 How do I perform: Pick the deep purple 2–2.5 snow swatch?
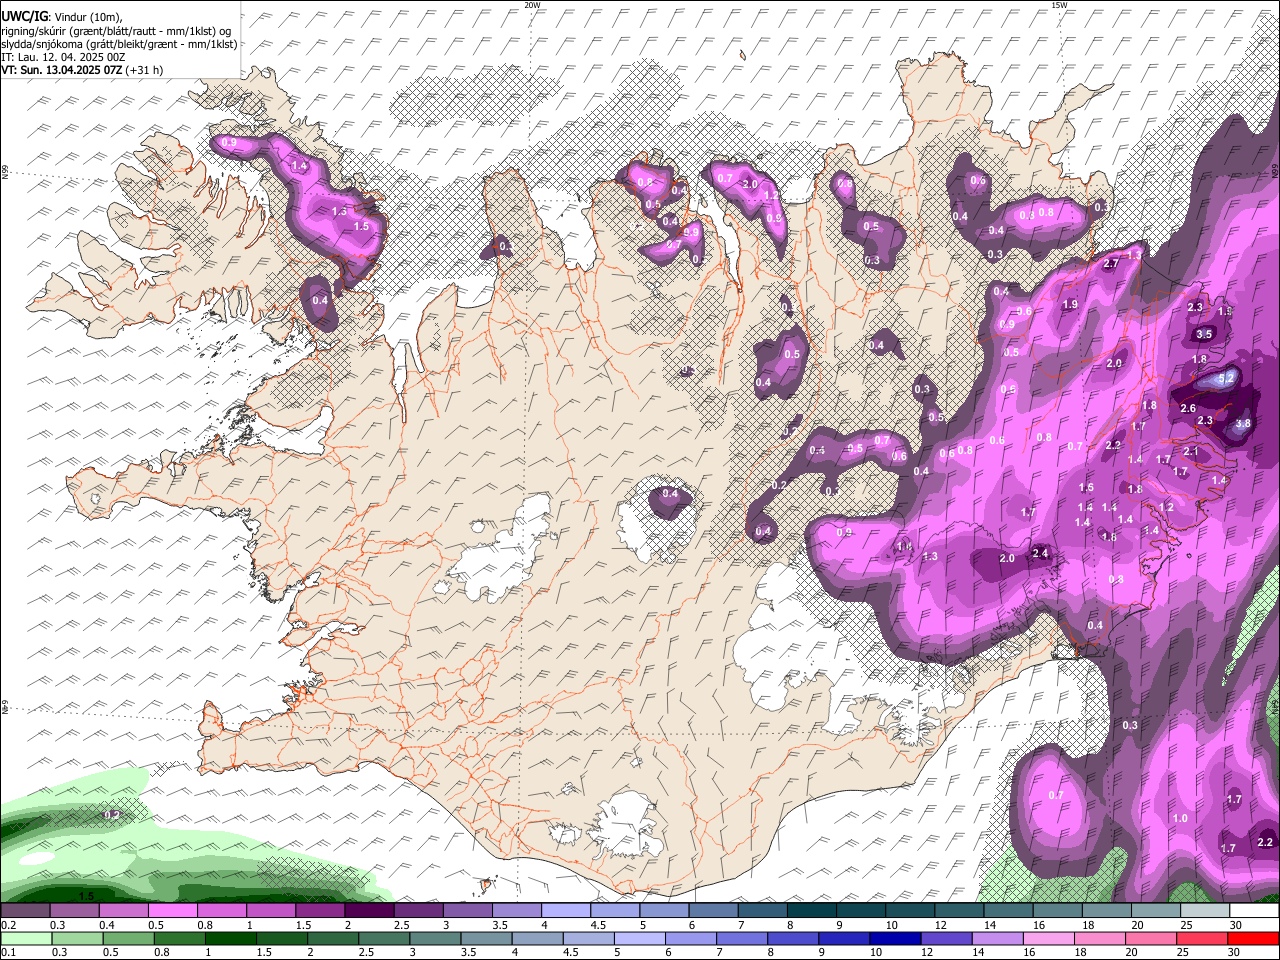(369, 911)
